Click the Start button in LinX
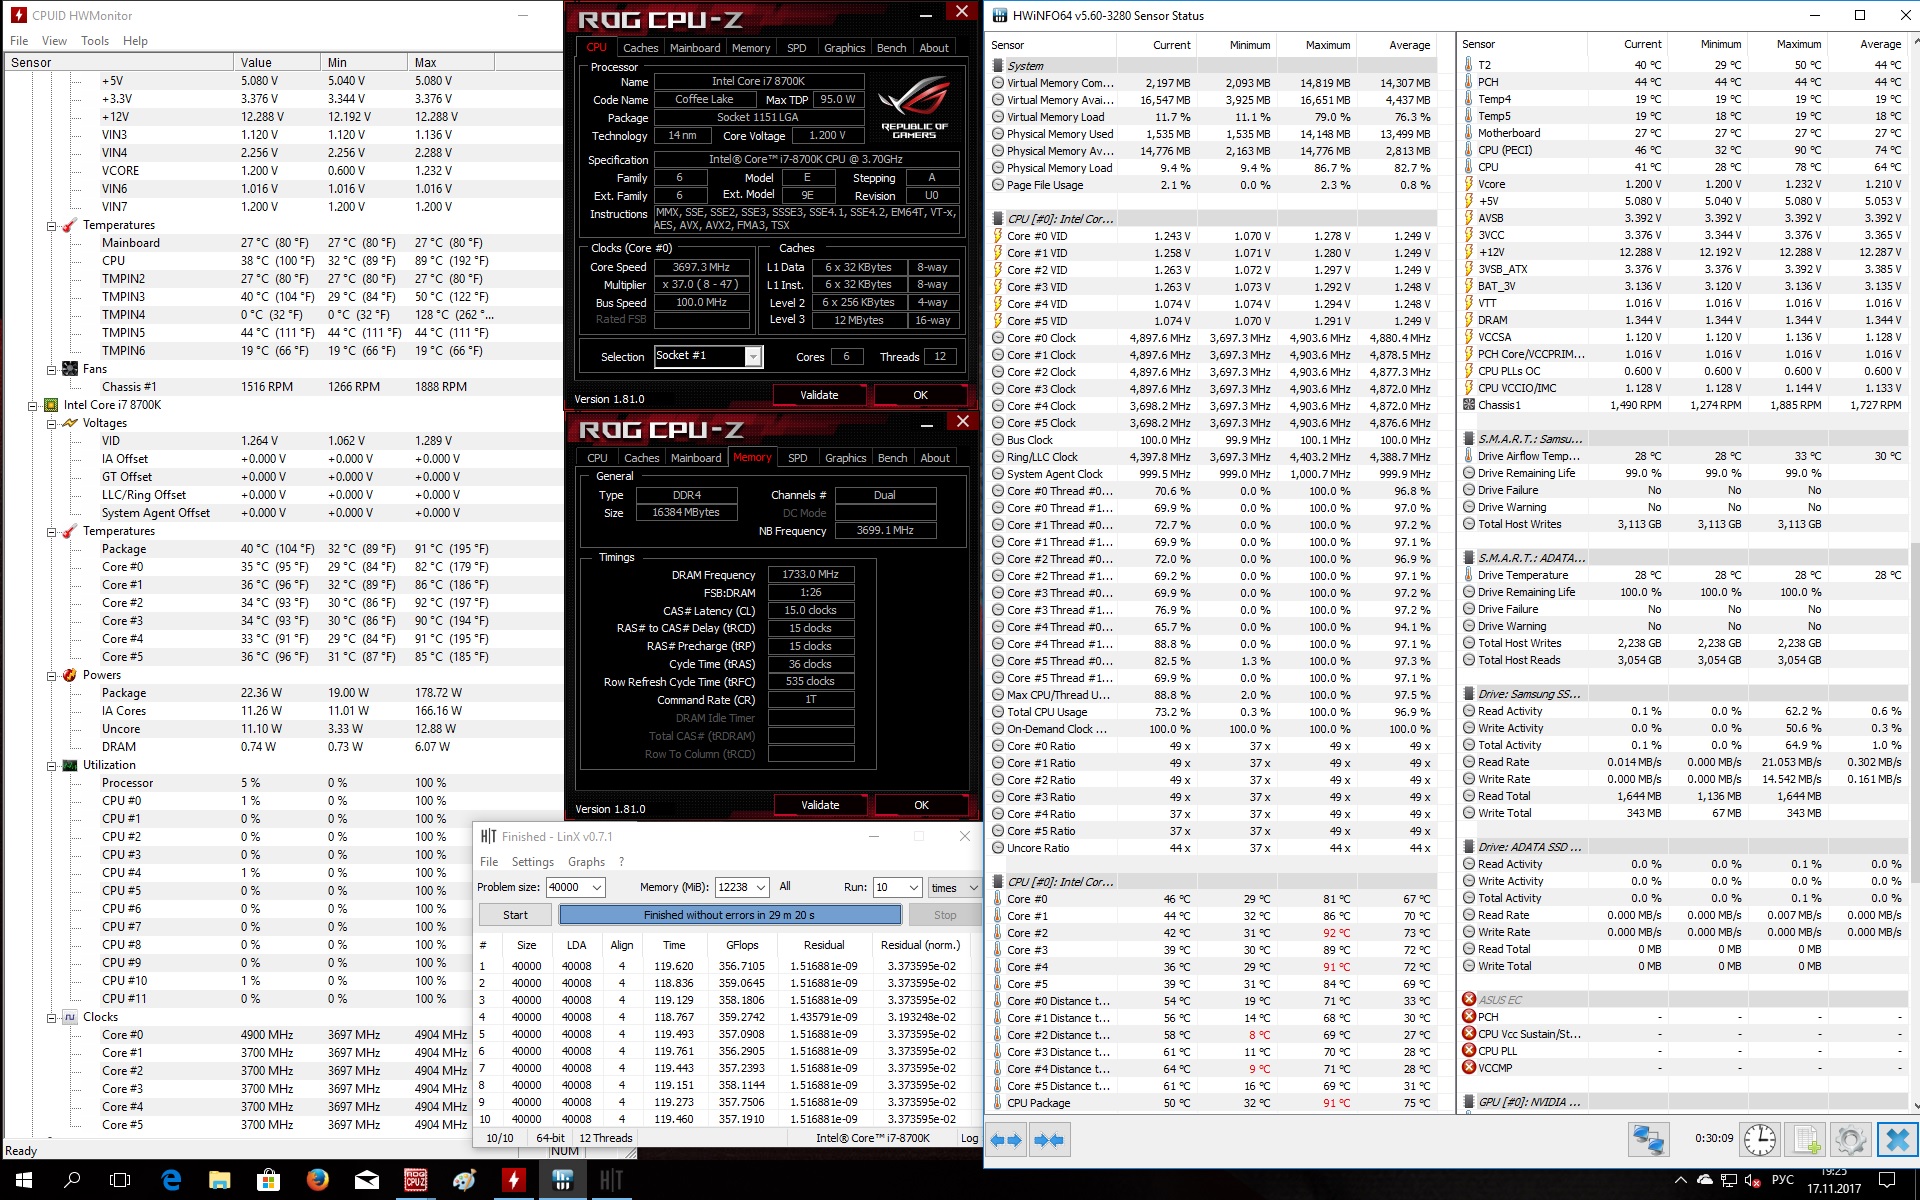Viewport: 1920px width, 1200px height. coord(515,915)
